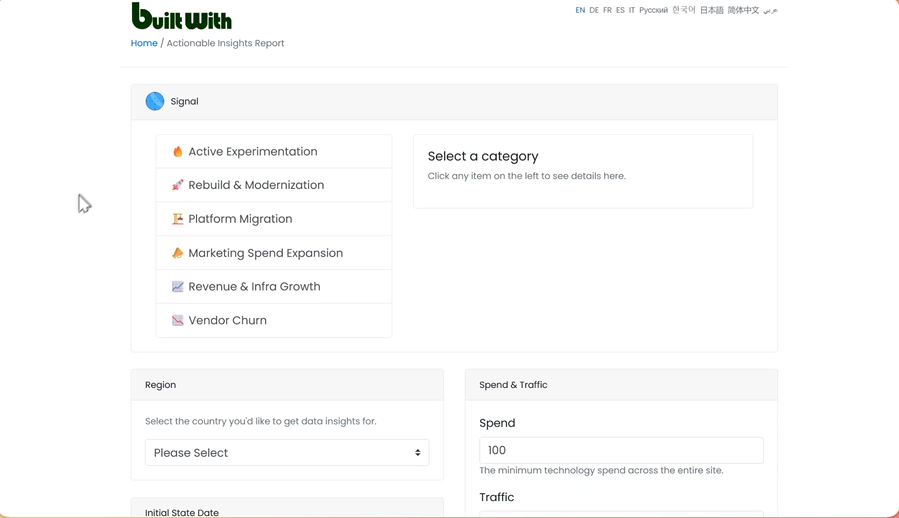Click the Spend input field
Screen dimensions: 899x518
point(621,450)
